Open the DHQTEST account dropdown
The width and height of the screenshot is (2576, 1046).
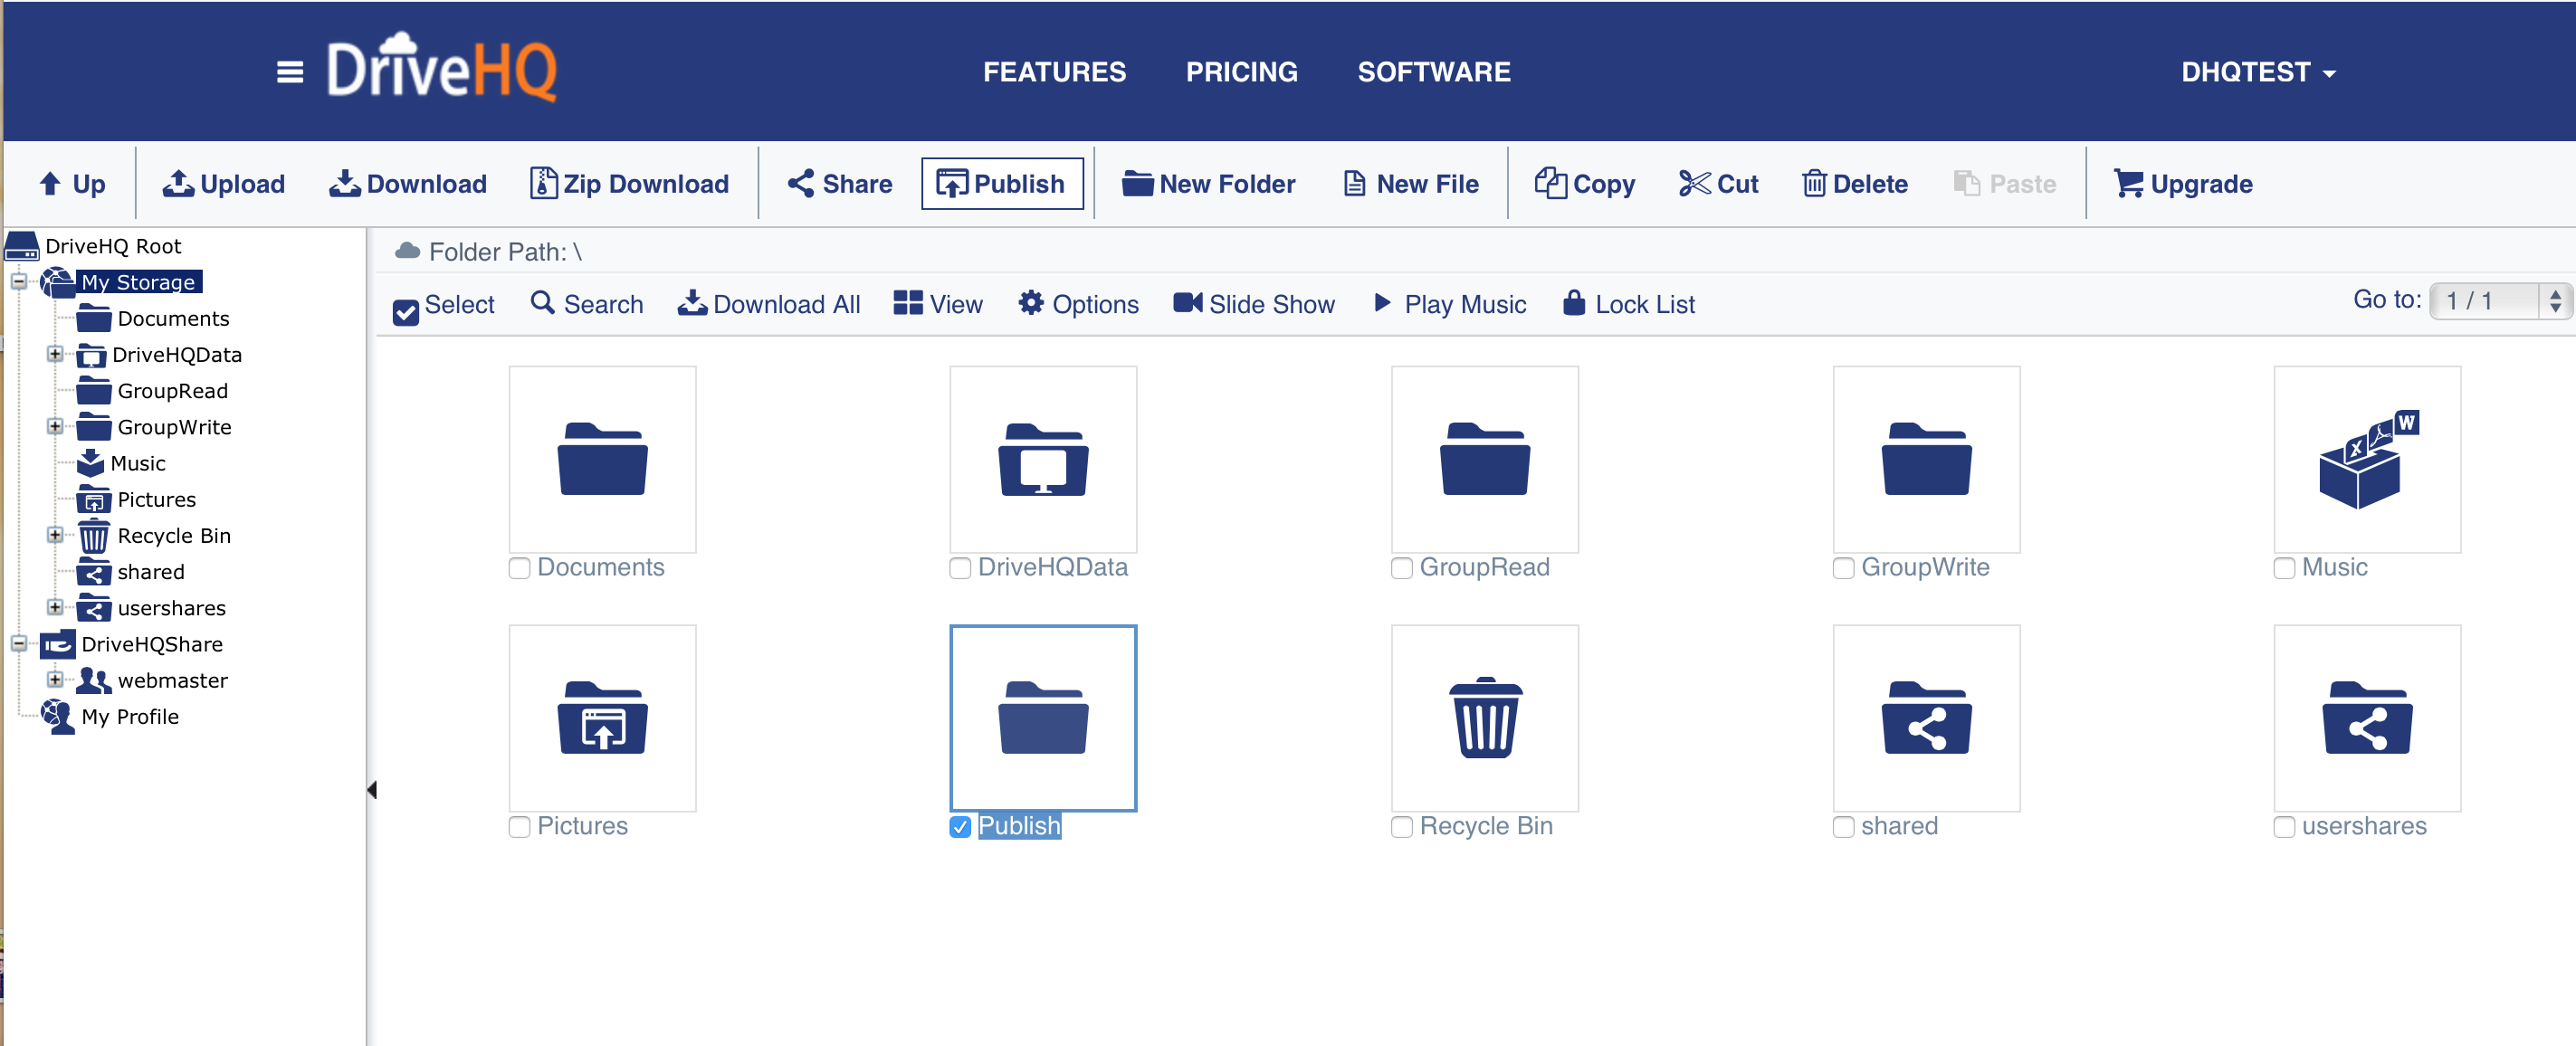pos(2257,72)
